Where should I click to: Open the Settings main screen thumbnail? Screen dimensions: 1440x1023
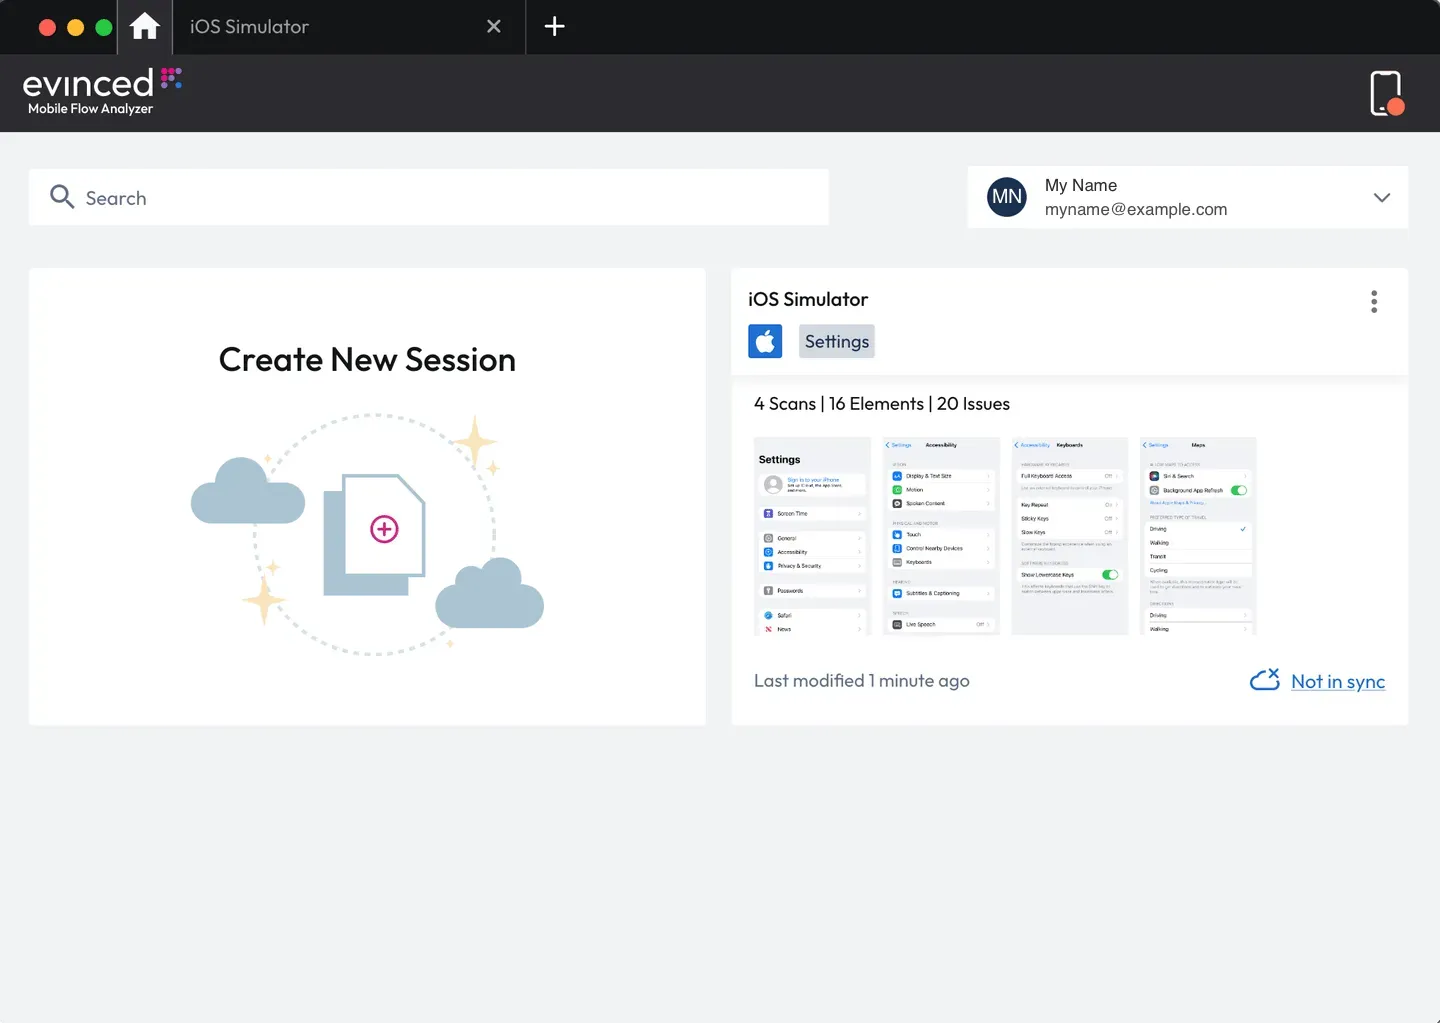pyautogui.click(x=812, y=536)
